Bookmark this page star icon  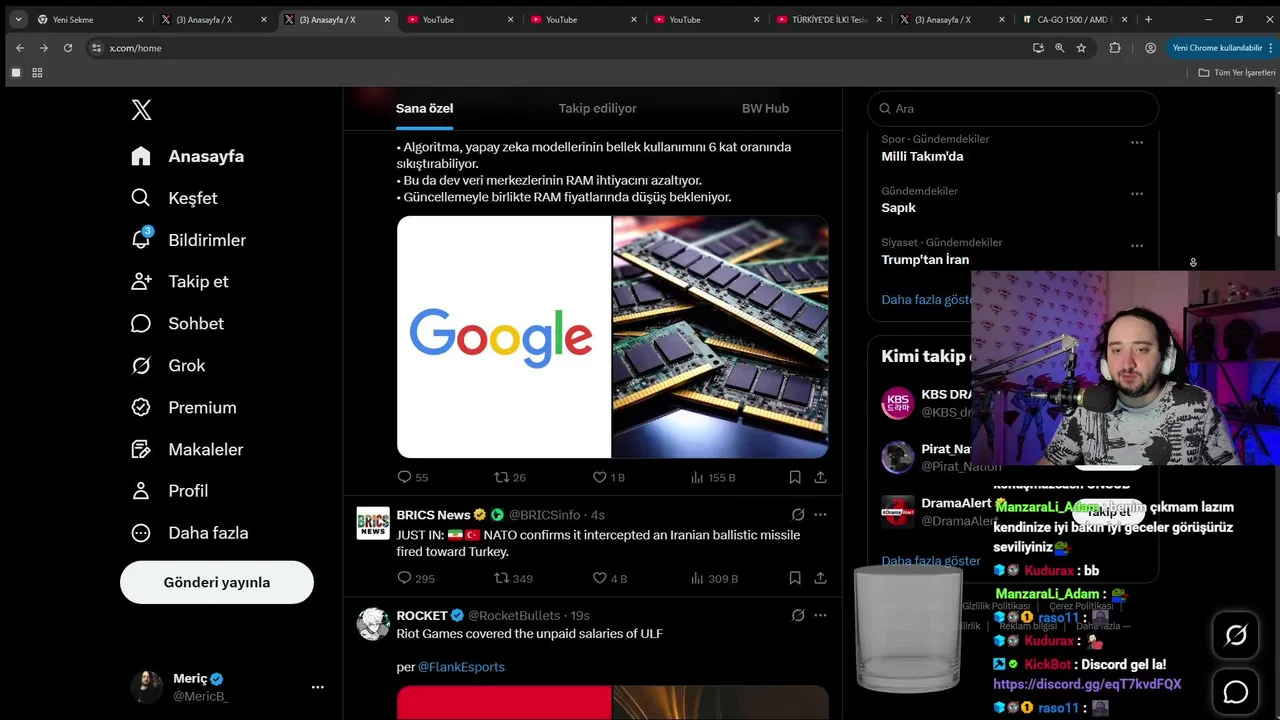click(1081, 48)
